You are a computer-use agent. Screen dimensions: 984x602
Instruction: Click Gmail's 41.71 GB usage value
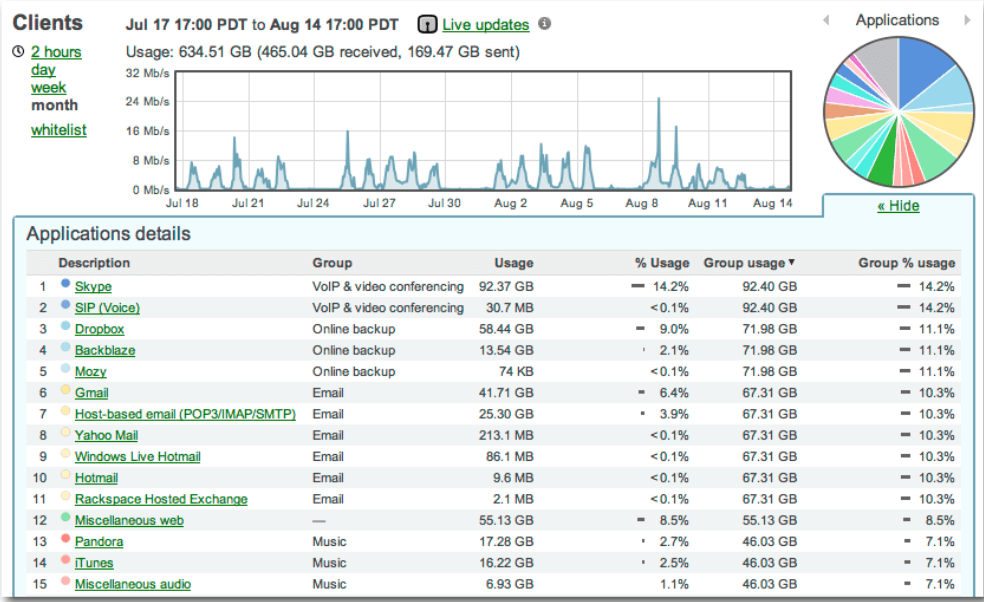click(506, 393)
